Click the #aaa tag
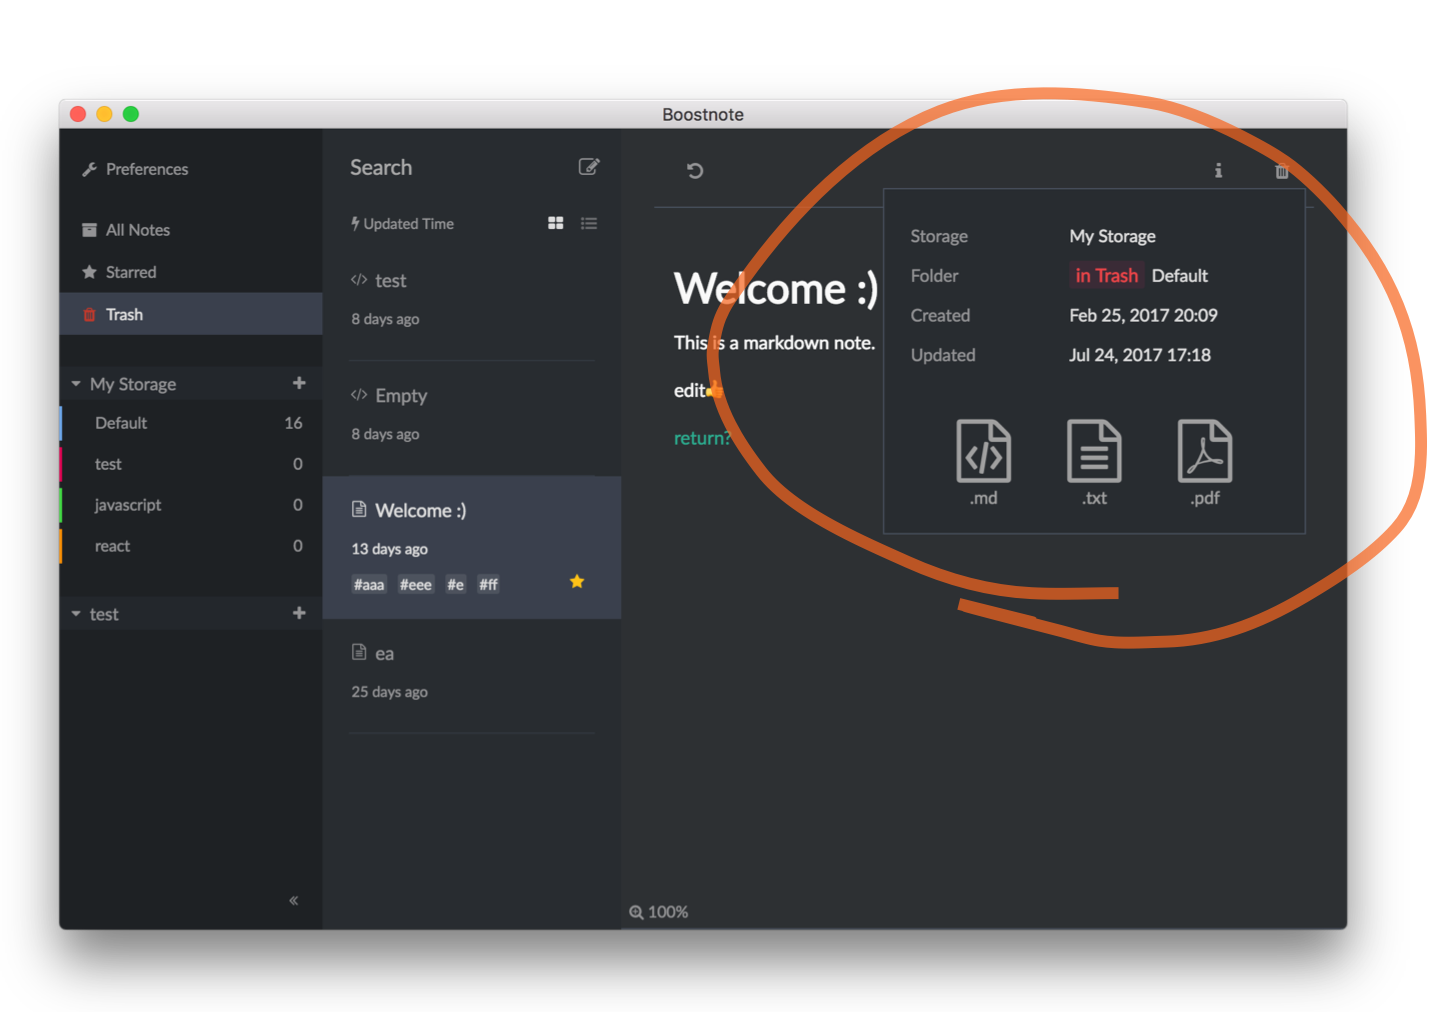The height and width of the screenshot is (1012, 1456). (x=369, y=585)
